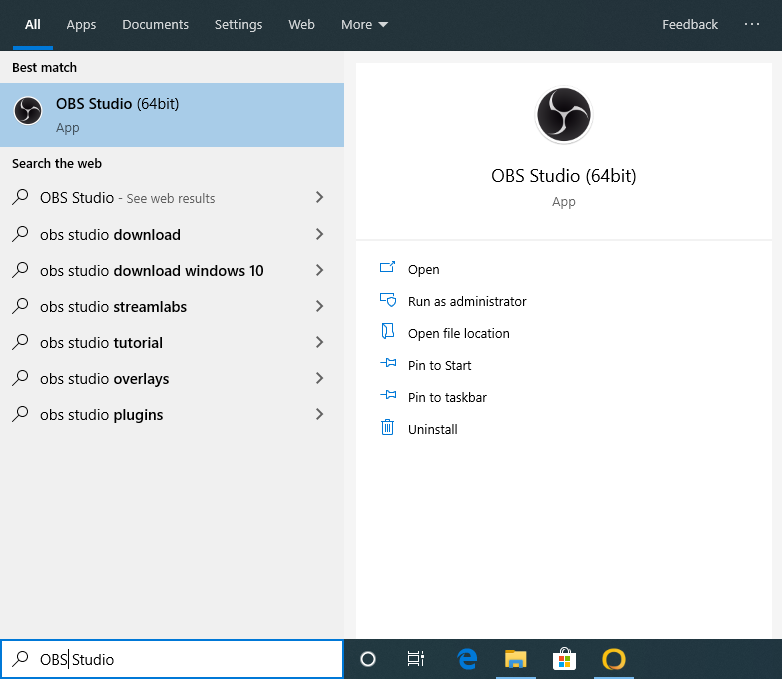This screenshot has height=679, width=782.
Task: Open Task View from the taskbar
Action: pyautogui.click(x=416, y=659)
